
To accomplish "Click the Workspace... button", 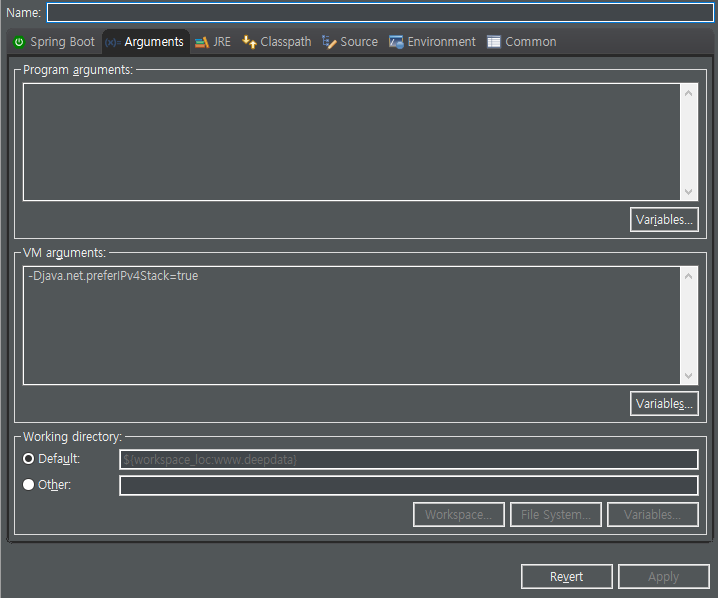I will coord(459,515).
